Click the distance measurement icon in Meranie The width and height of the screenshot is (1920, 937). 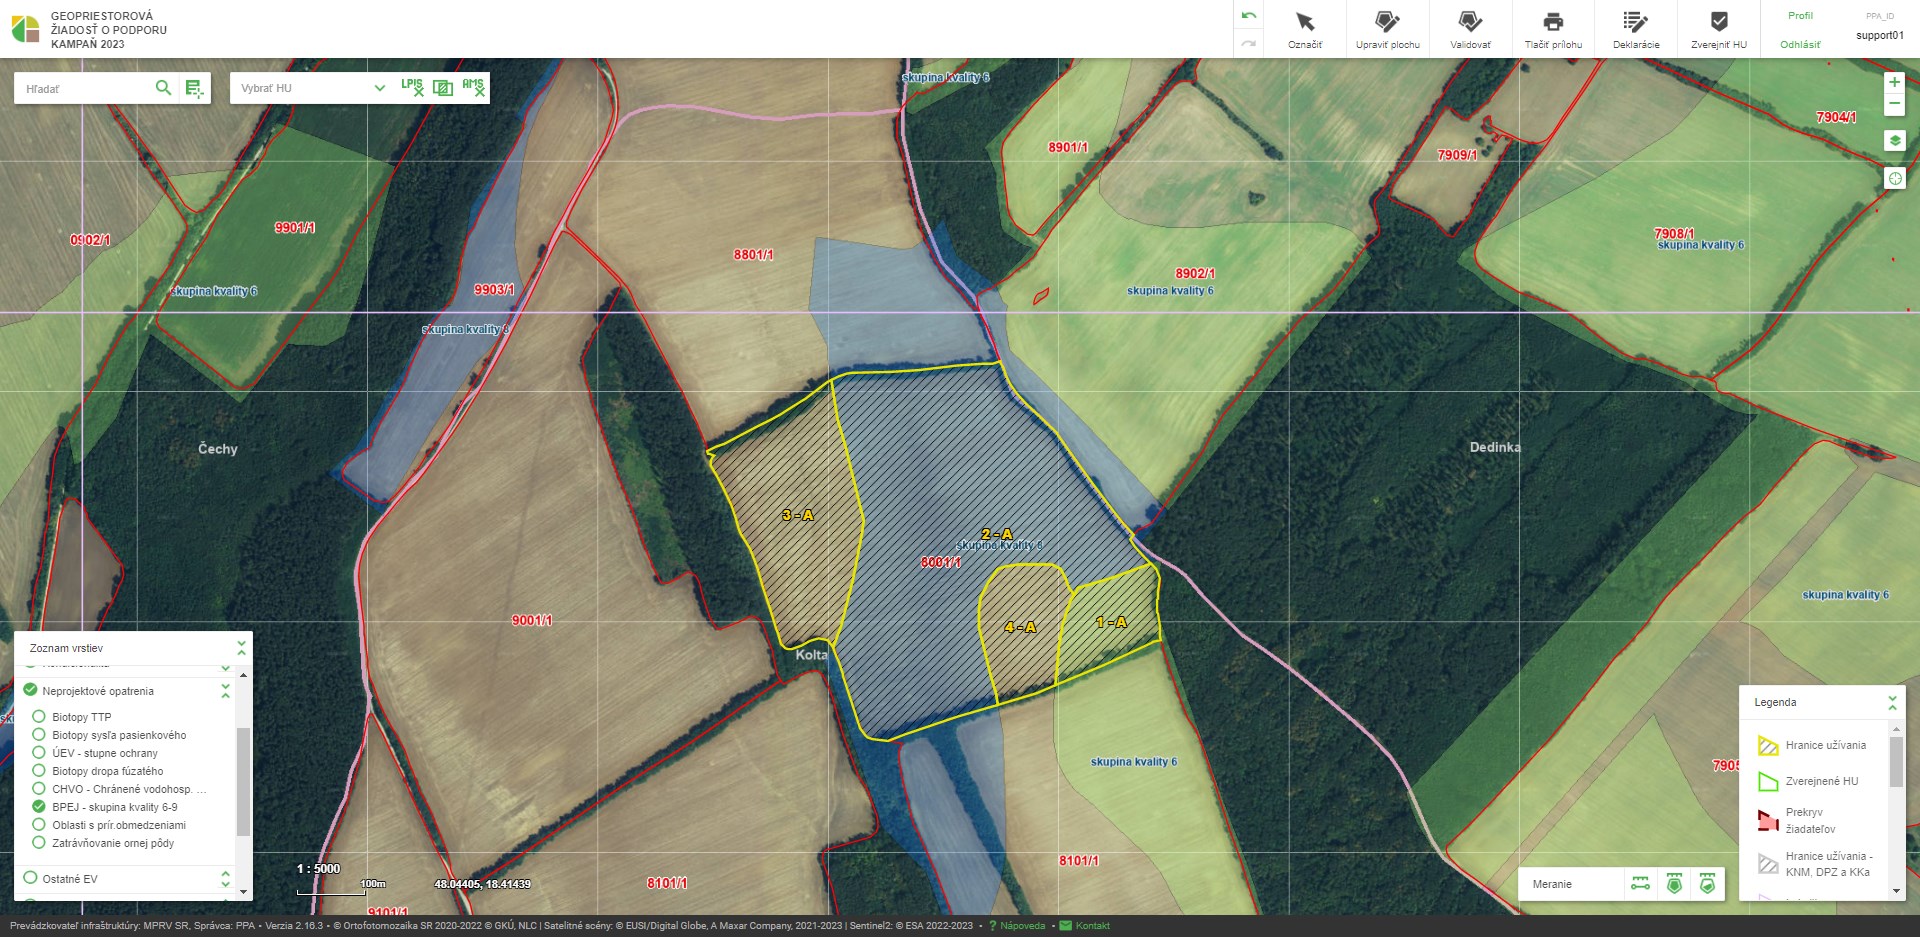1640,884
